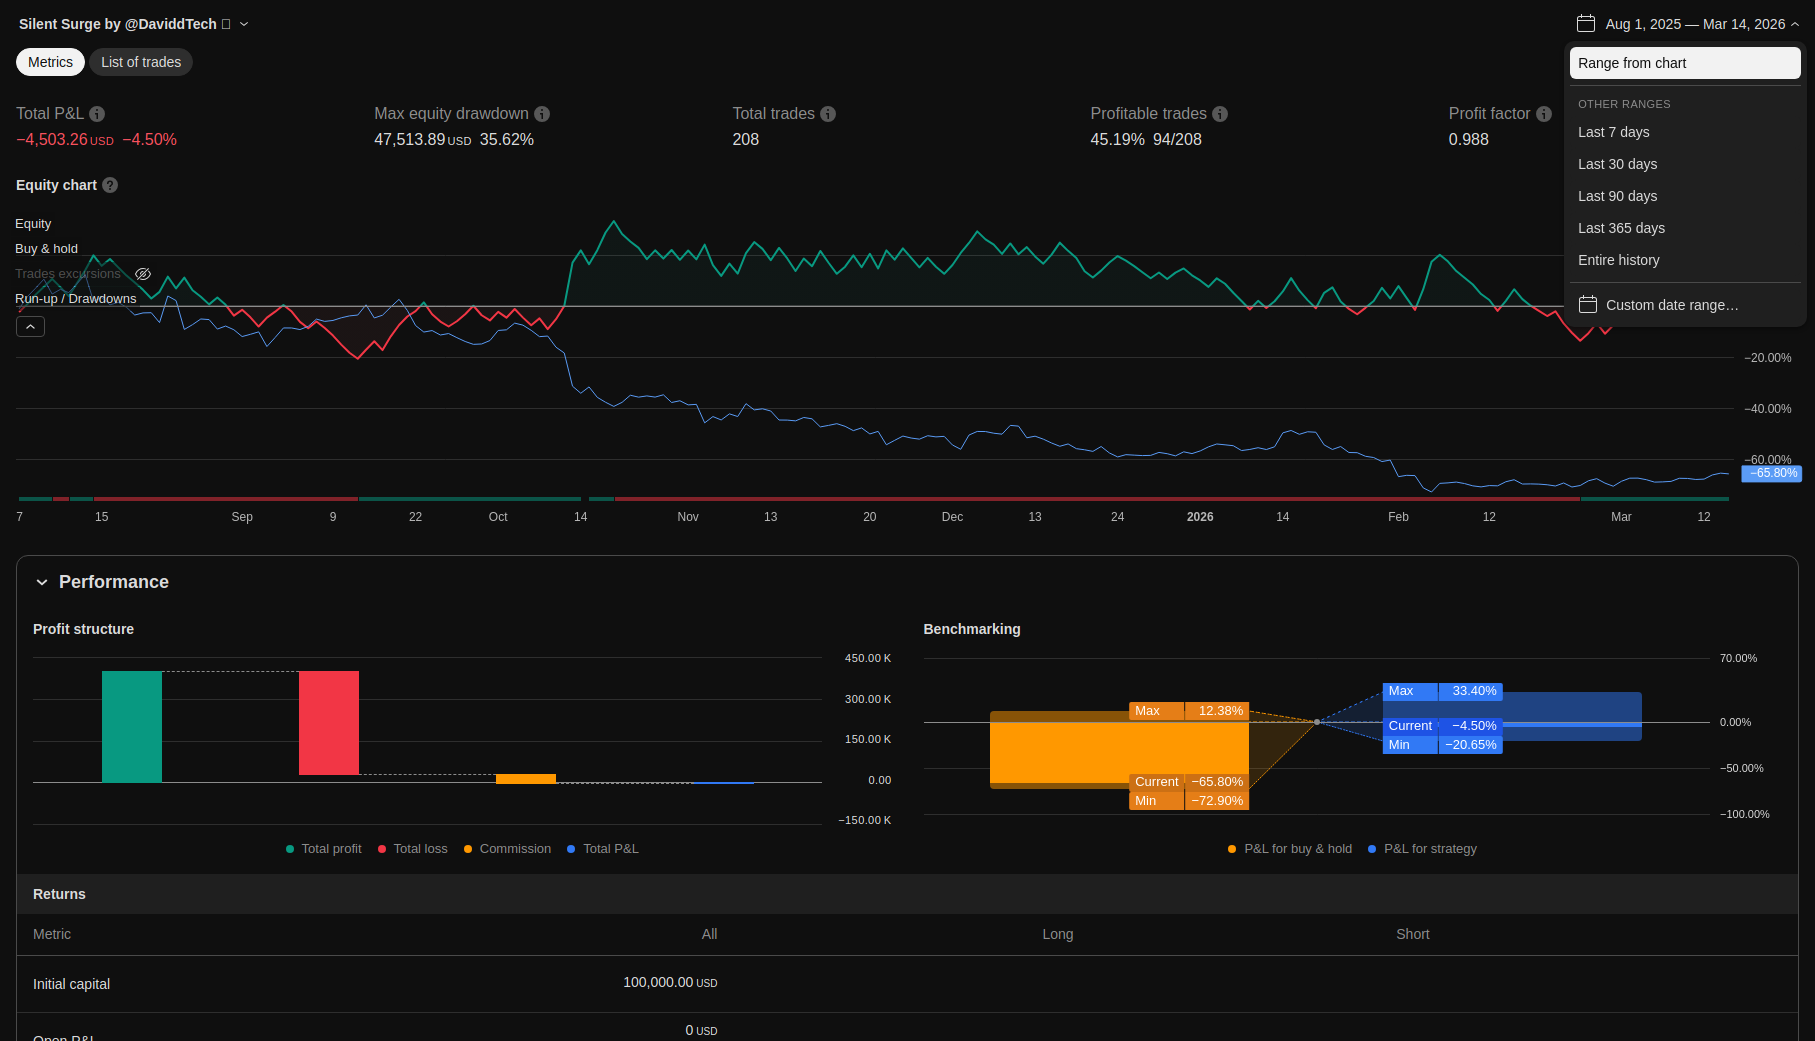Select Range from chart option
1815x1041 pixels.
point(1684,63)
